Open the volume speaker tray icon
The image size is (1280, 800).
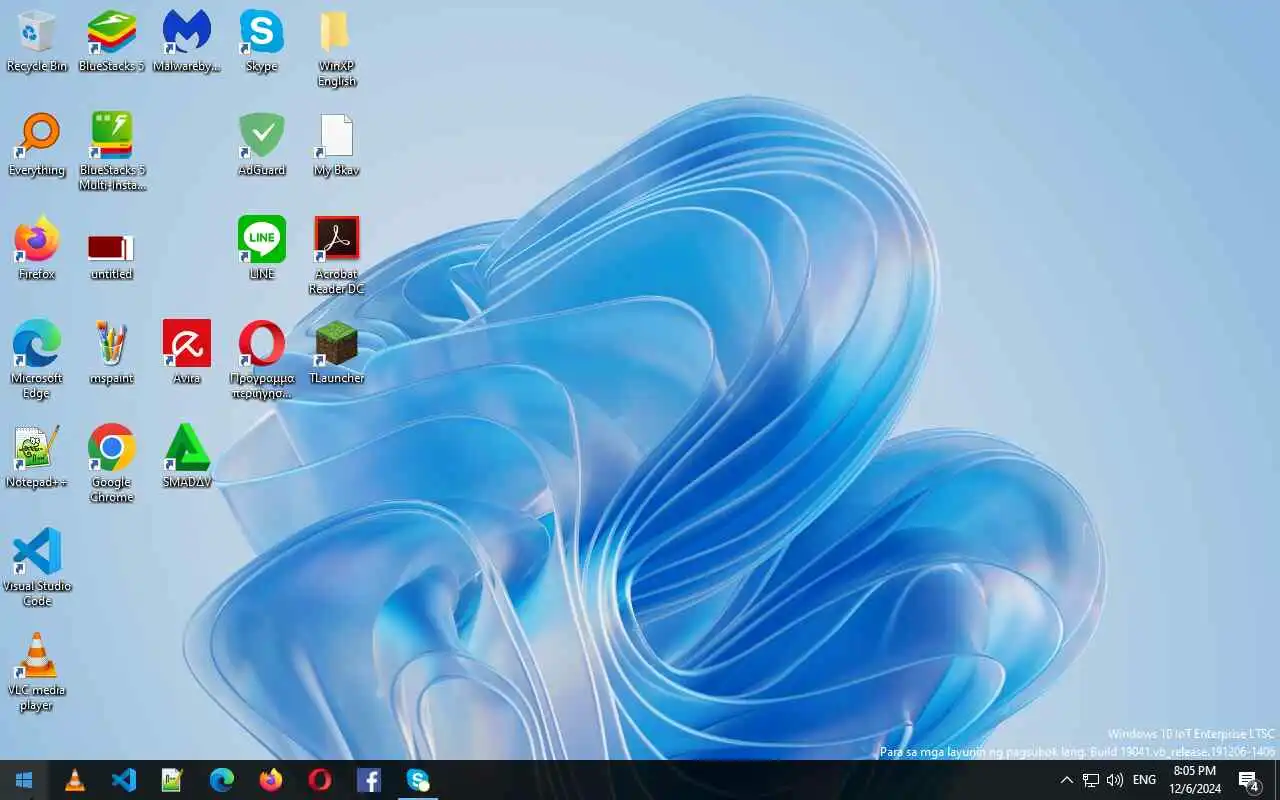[1115, 780]
